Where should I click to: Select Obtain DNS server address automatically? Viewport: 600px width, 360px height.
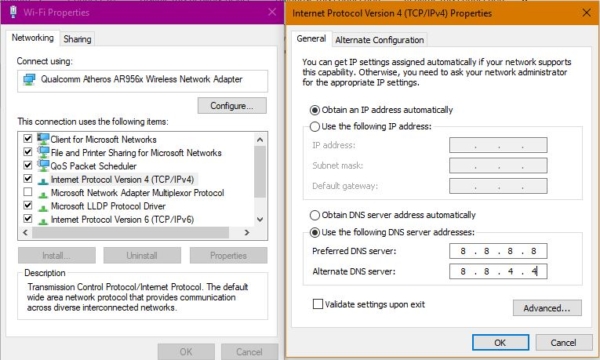pos(315,215)
